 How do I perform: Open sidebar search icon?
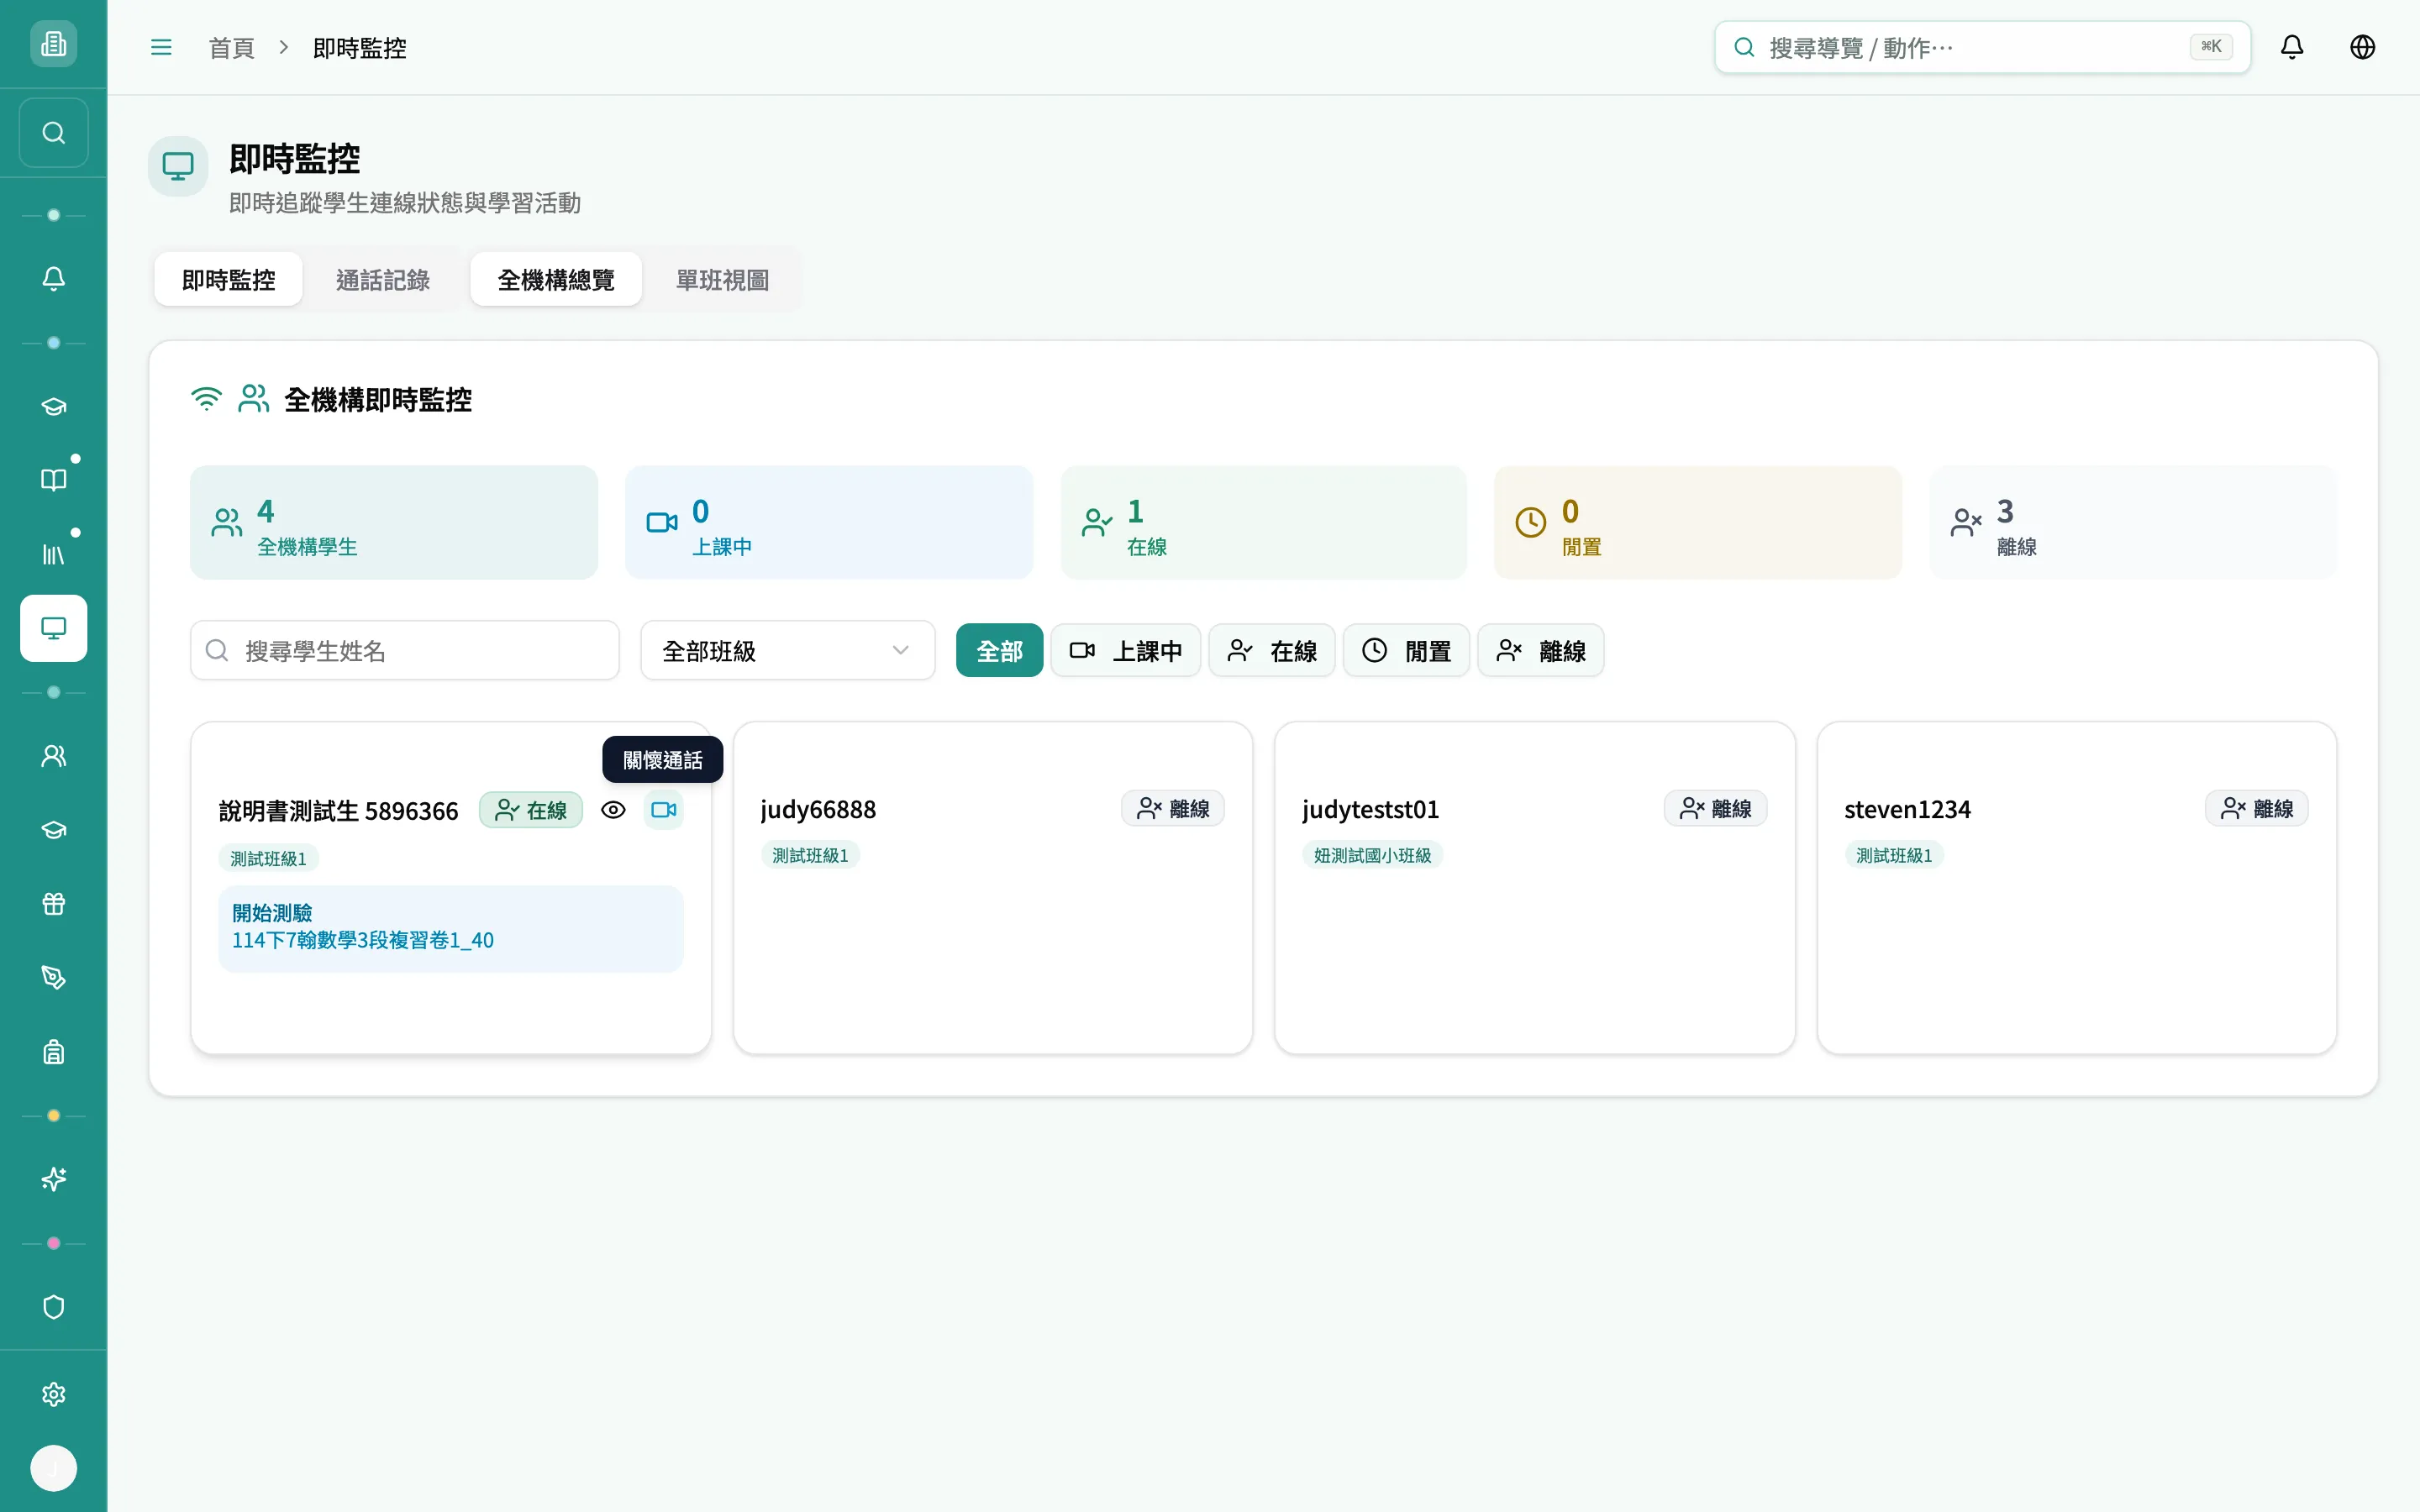(x=53, y=132)
